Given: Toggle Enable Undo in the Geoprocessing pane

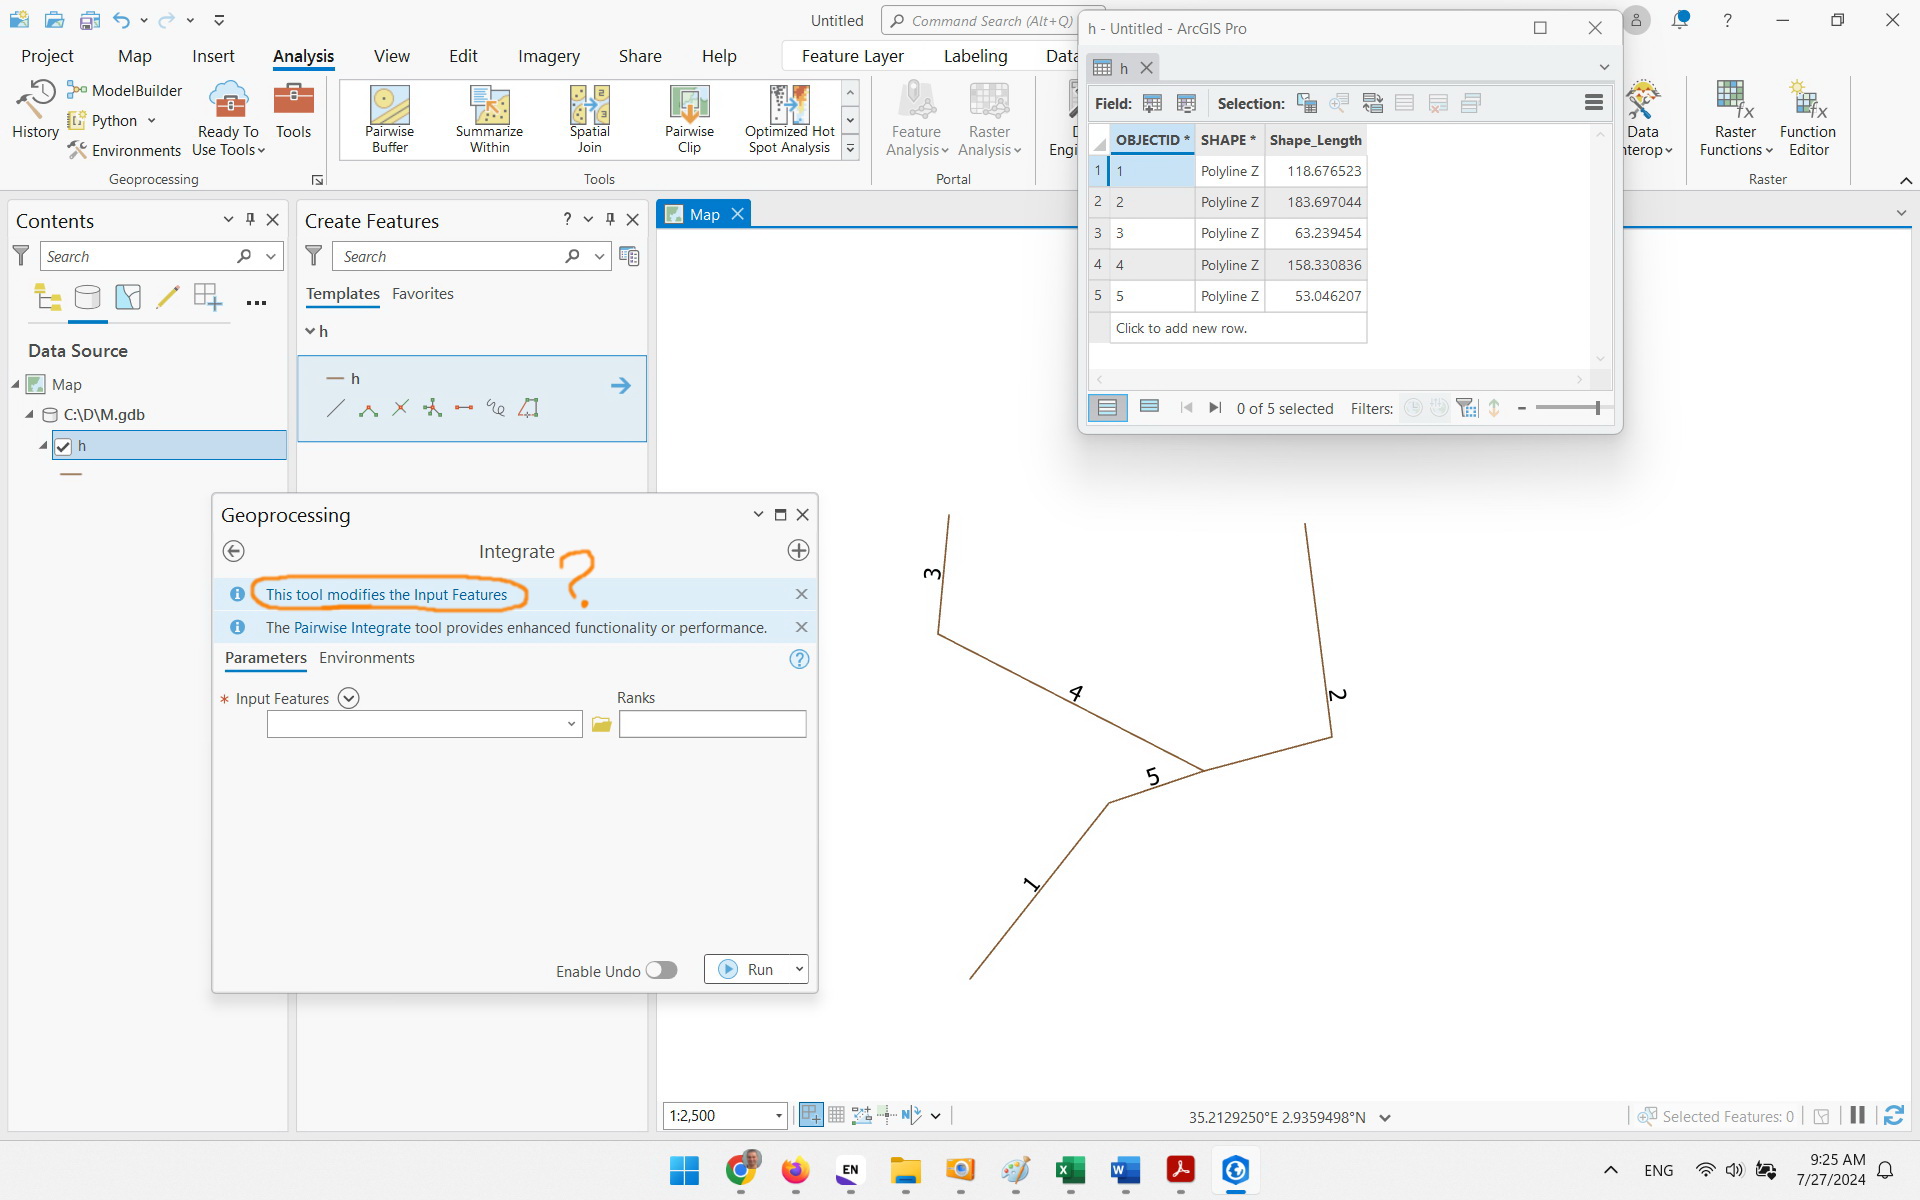Looking at the screenshot, I should tap(661, 969).
